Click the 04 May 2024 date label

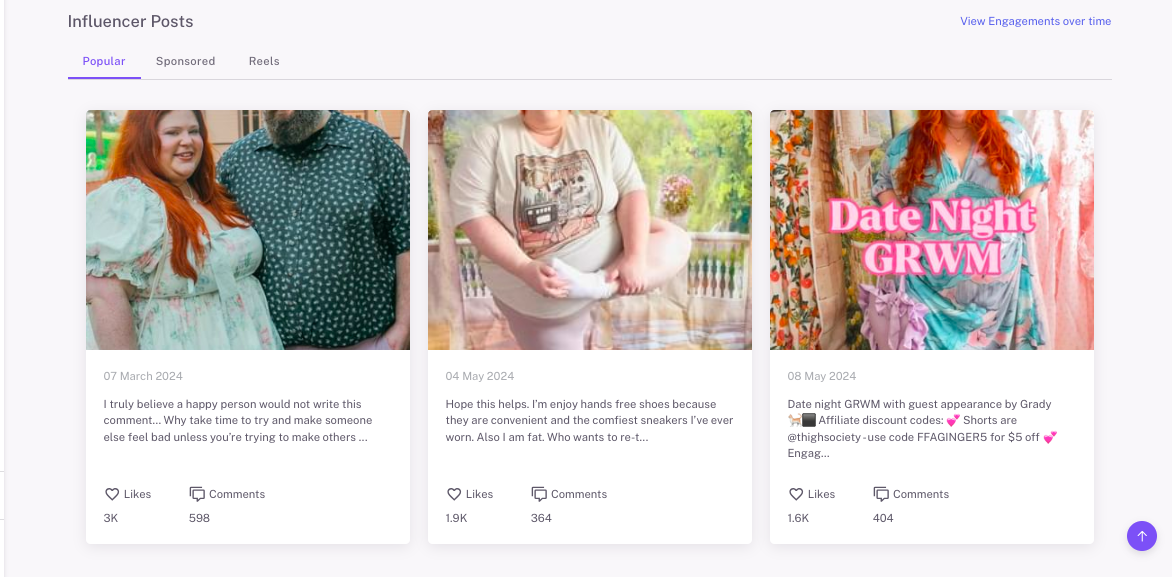pos(480,375)
